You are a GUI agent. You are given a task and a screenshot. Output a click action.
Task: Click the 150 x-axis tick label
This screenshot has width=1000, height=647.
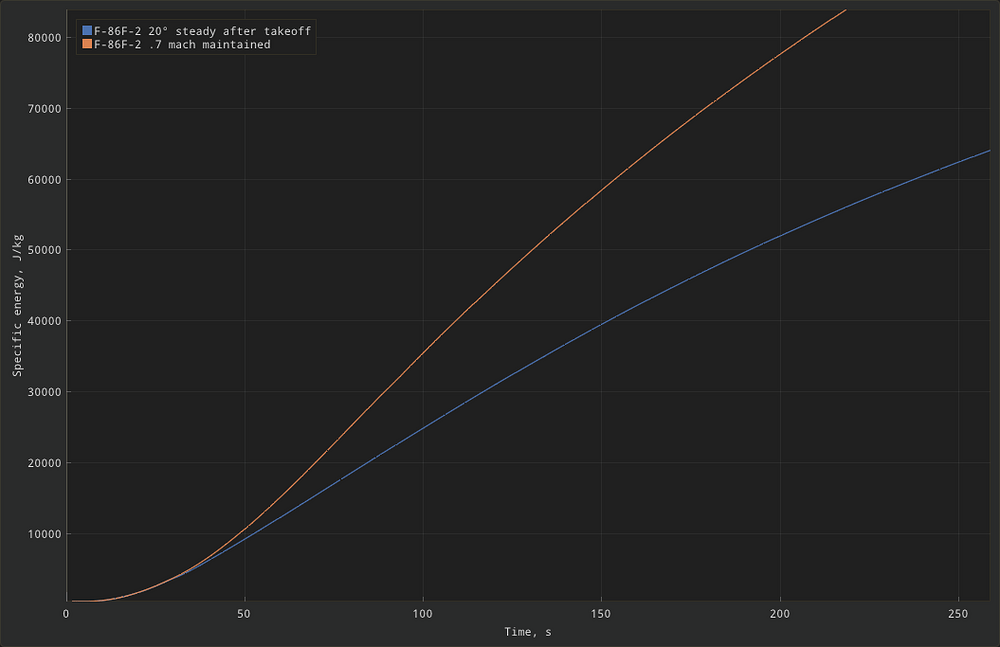[601, 614]
